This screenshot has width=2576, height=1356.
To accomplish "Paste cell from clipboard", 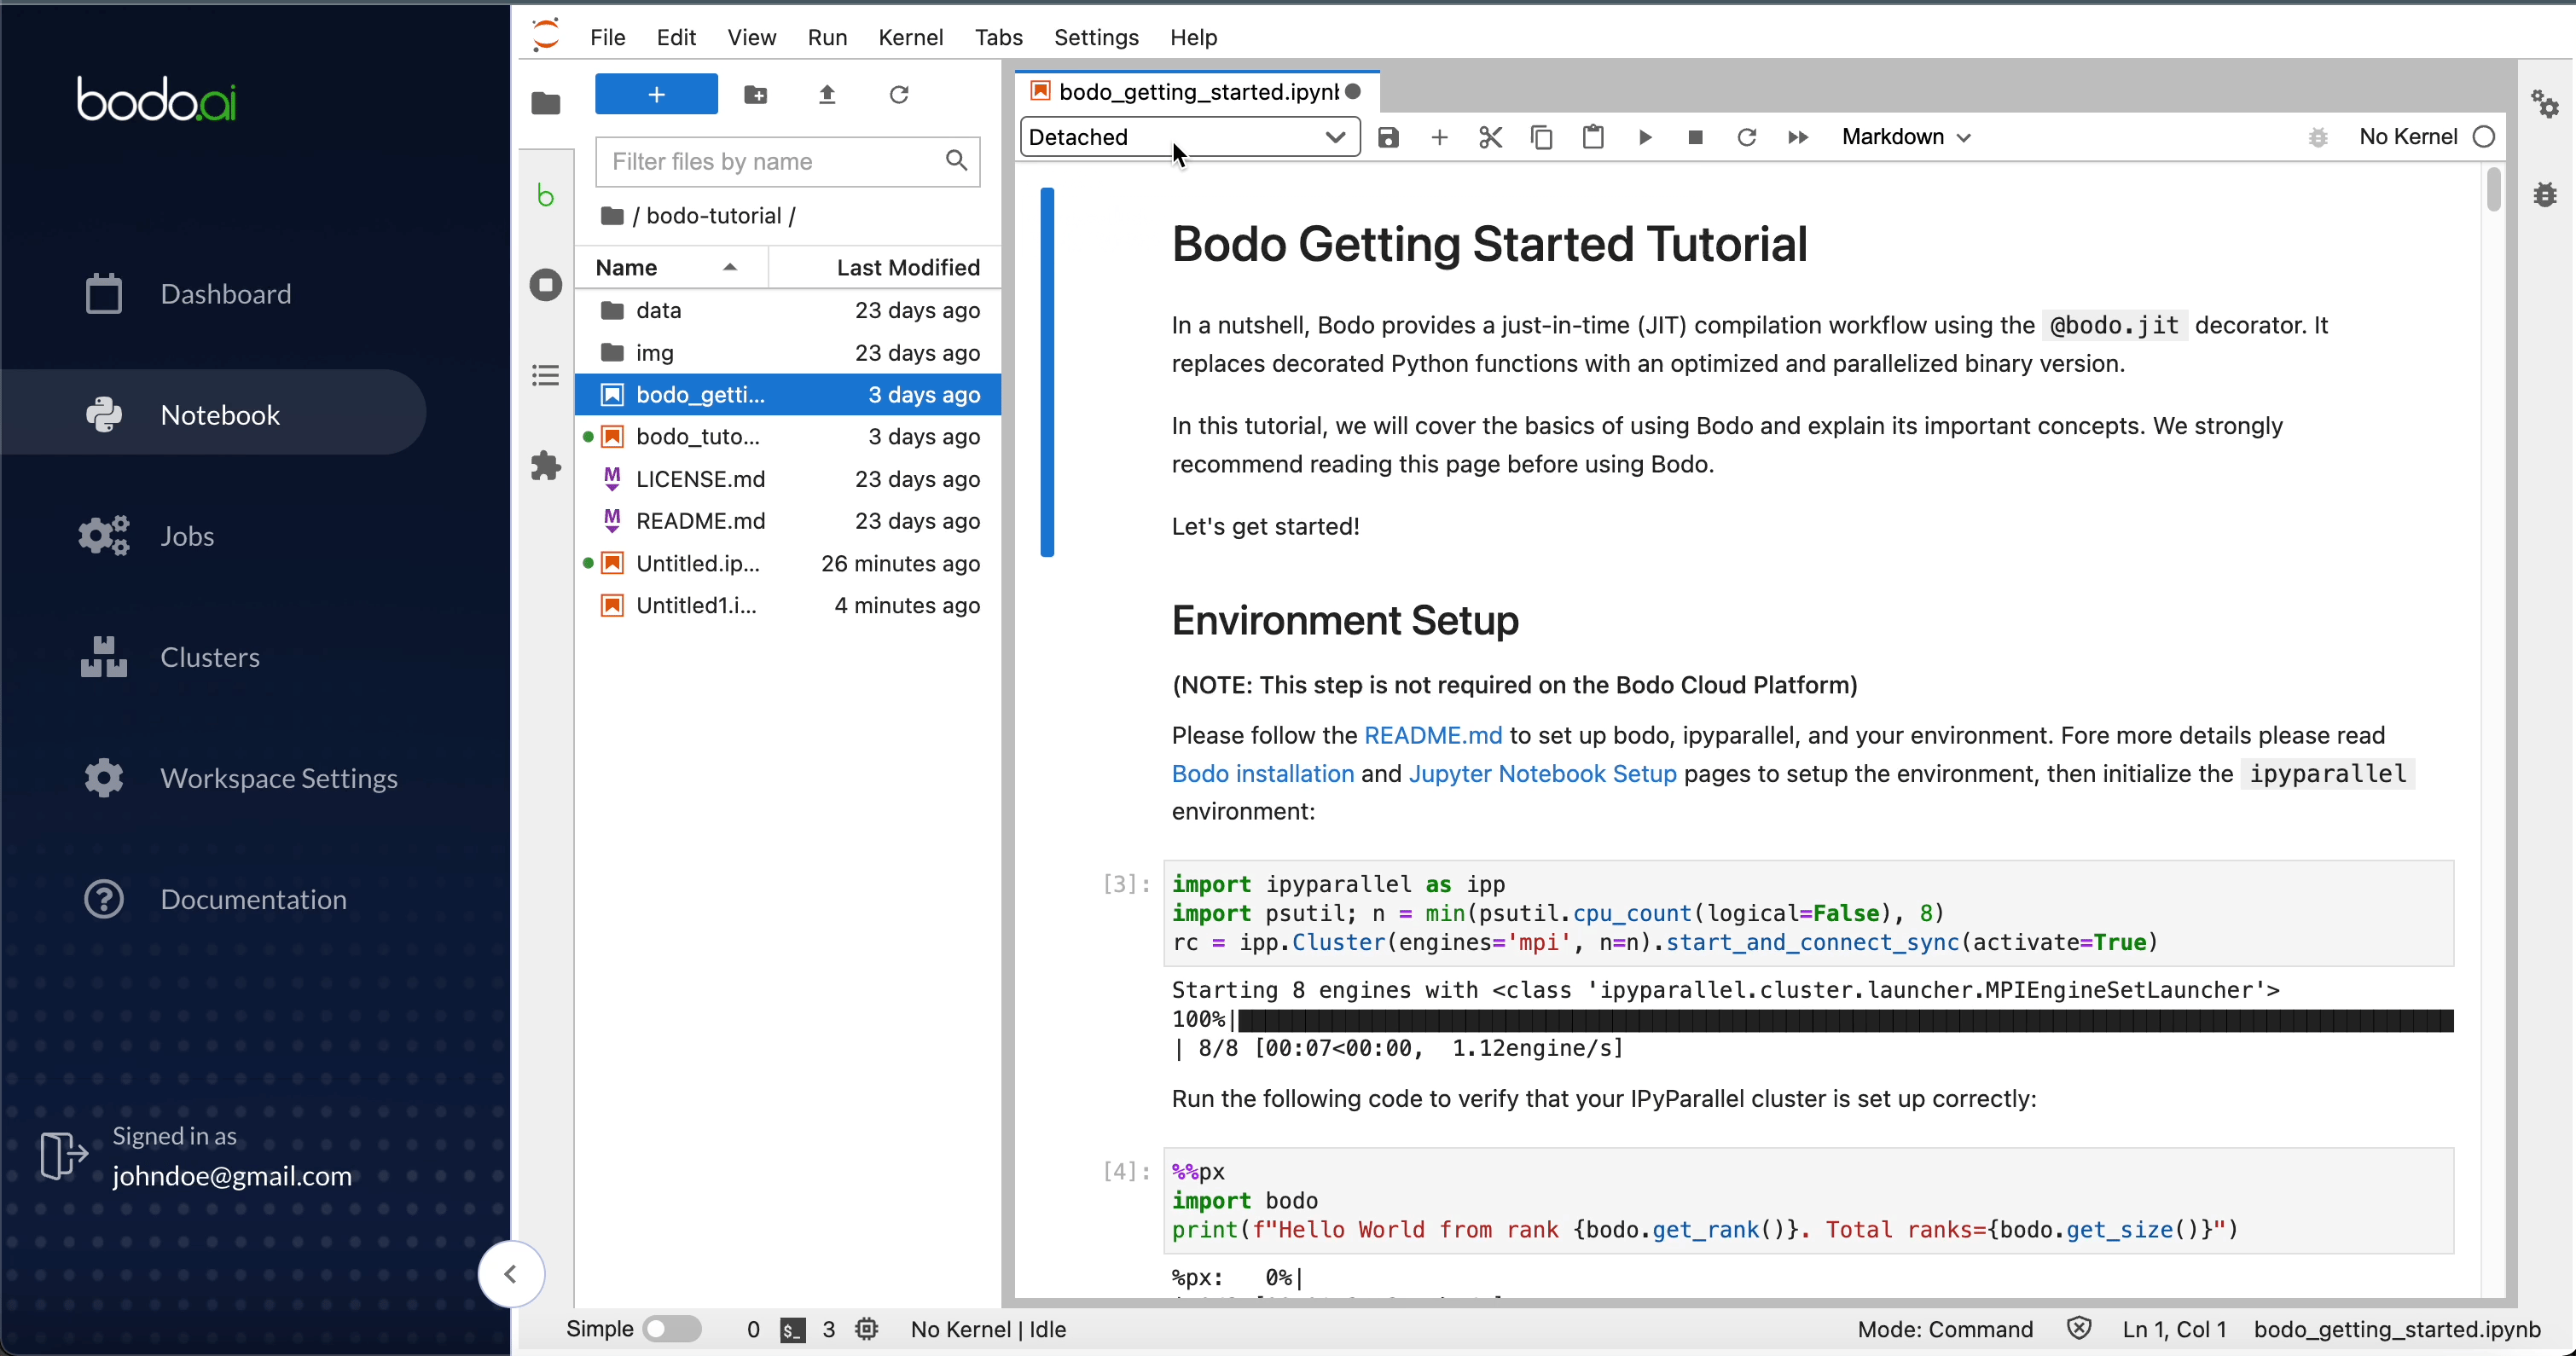I will (1593, 137).
